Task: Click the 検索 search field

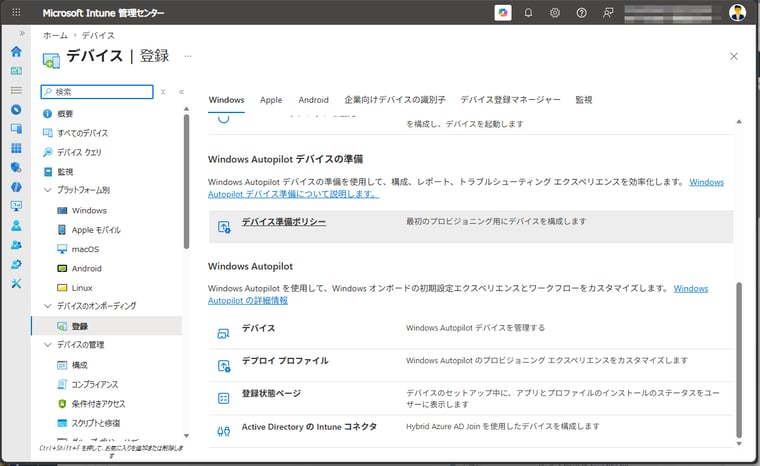Action: [97, 92]
